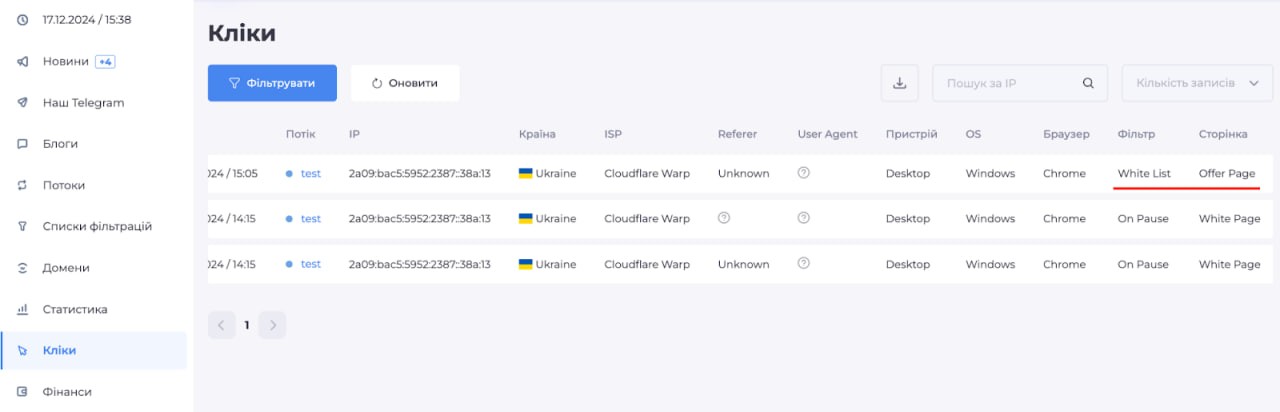
Task: Click the Списки фільтрацій funnel icon
Action: coord(23,227)
